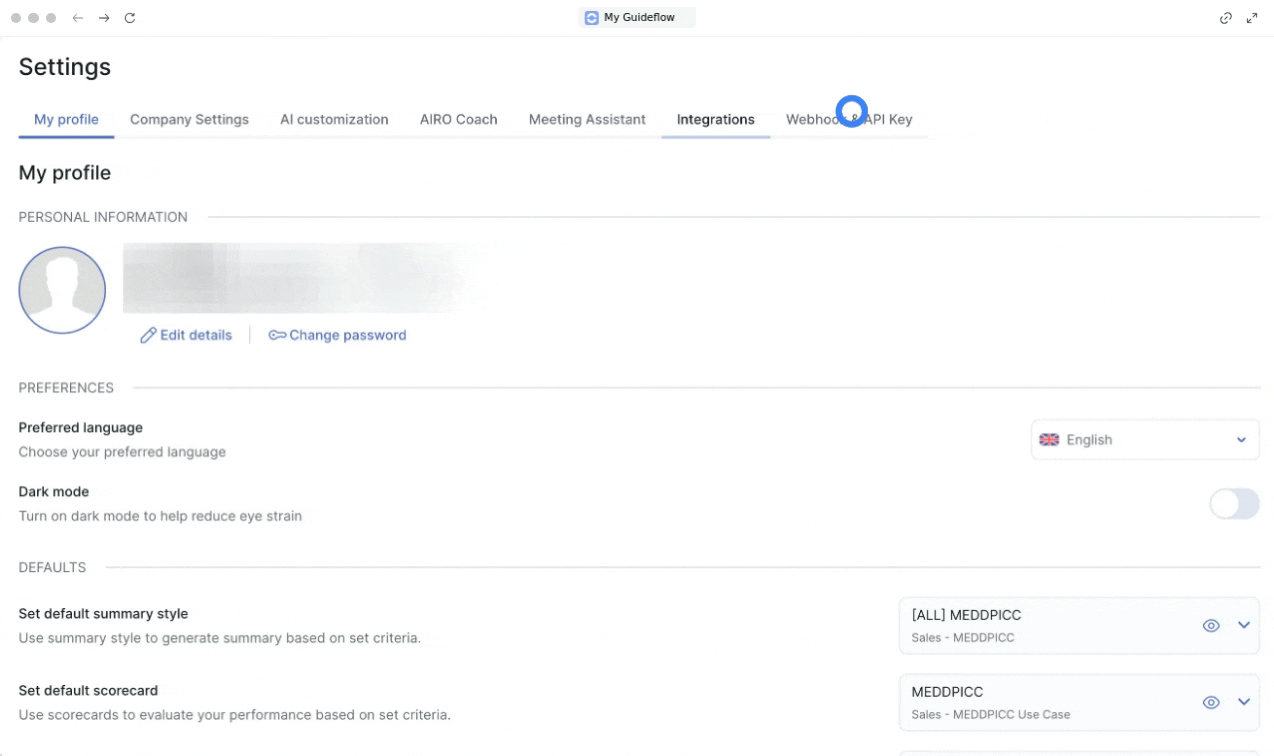Switch to the Company Settings tab
The width and height of the screenshot is (1274, 756).
189,119
